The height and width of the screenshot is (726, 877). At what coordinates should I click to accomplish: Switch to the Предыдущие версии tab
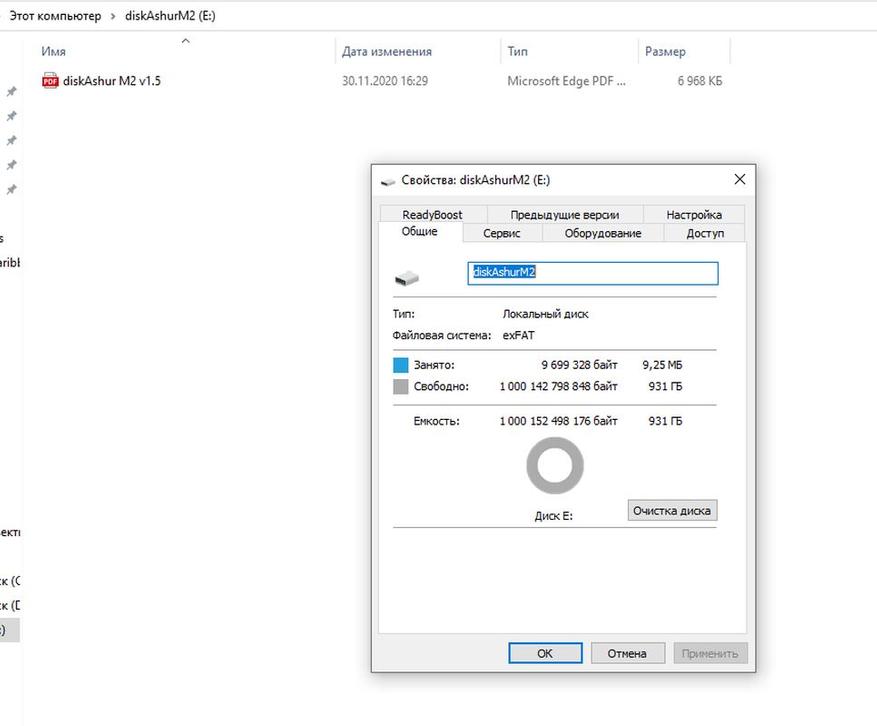(564, 215)
